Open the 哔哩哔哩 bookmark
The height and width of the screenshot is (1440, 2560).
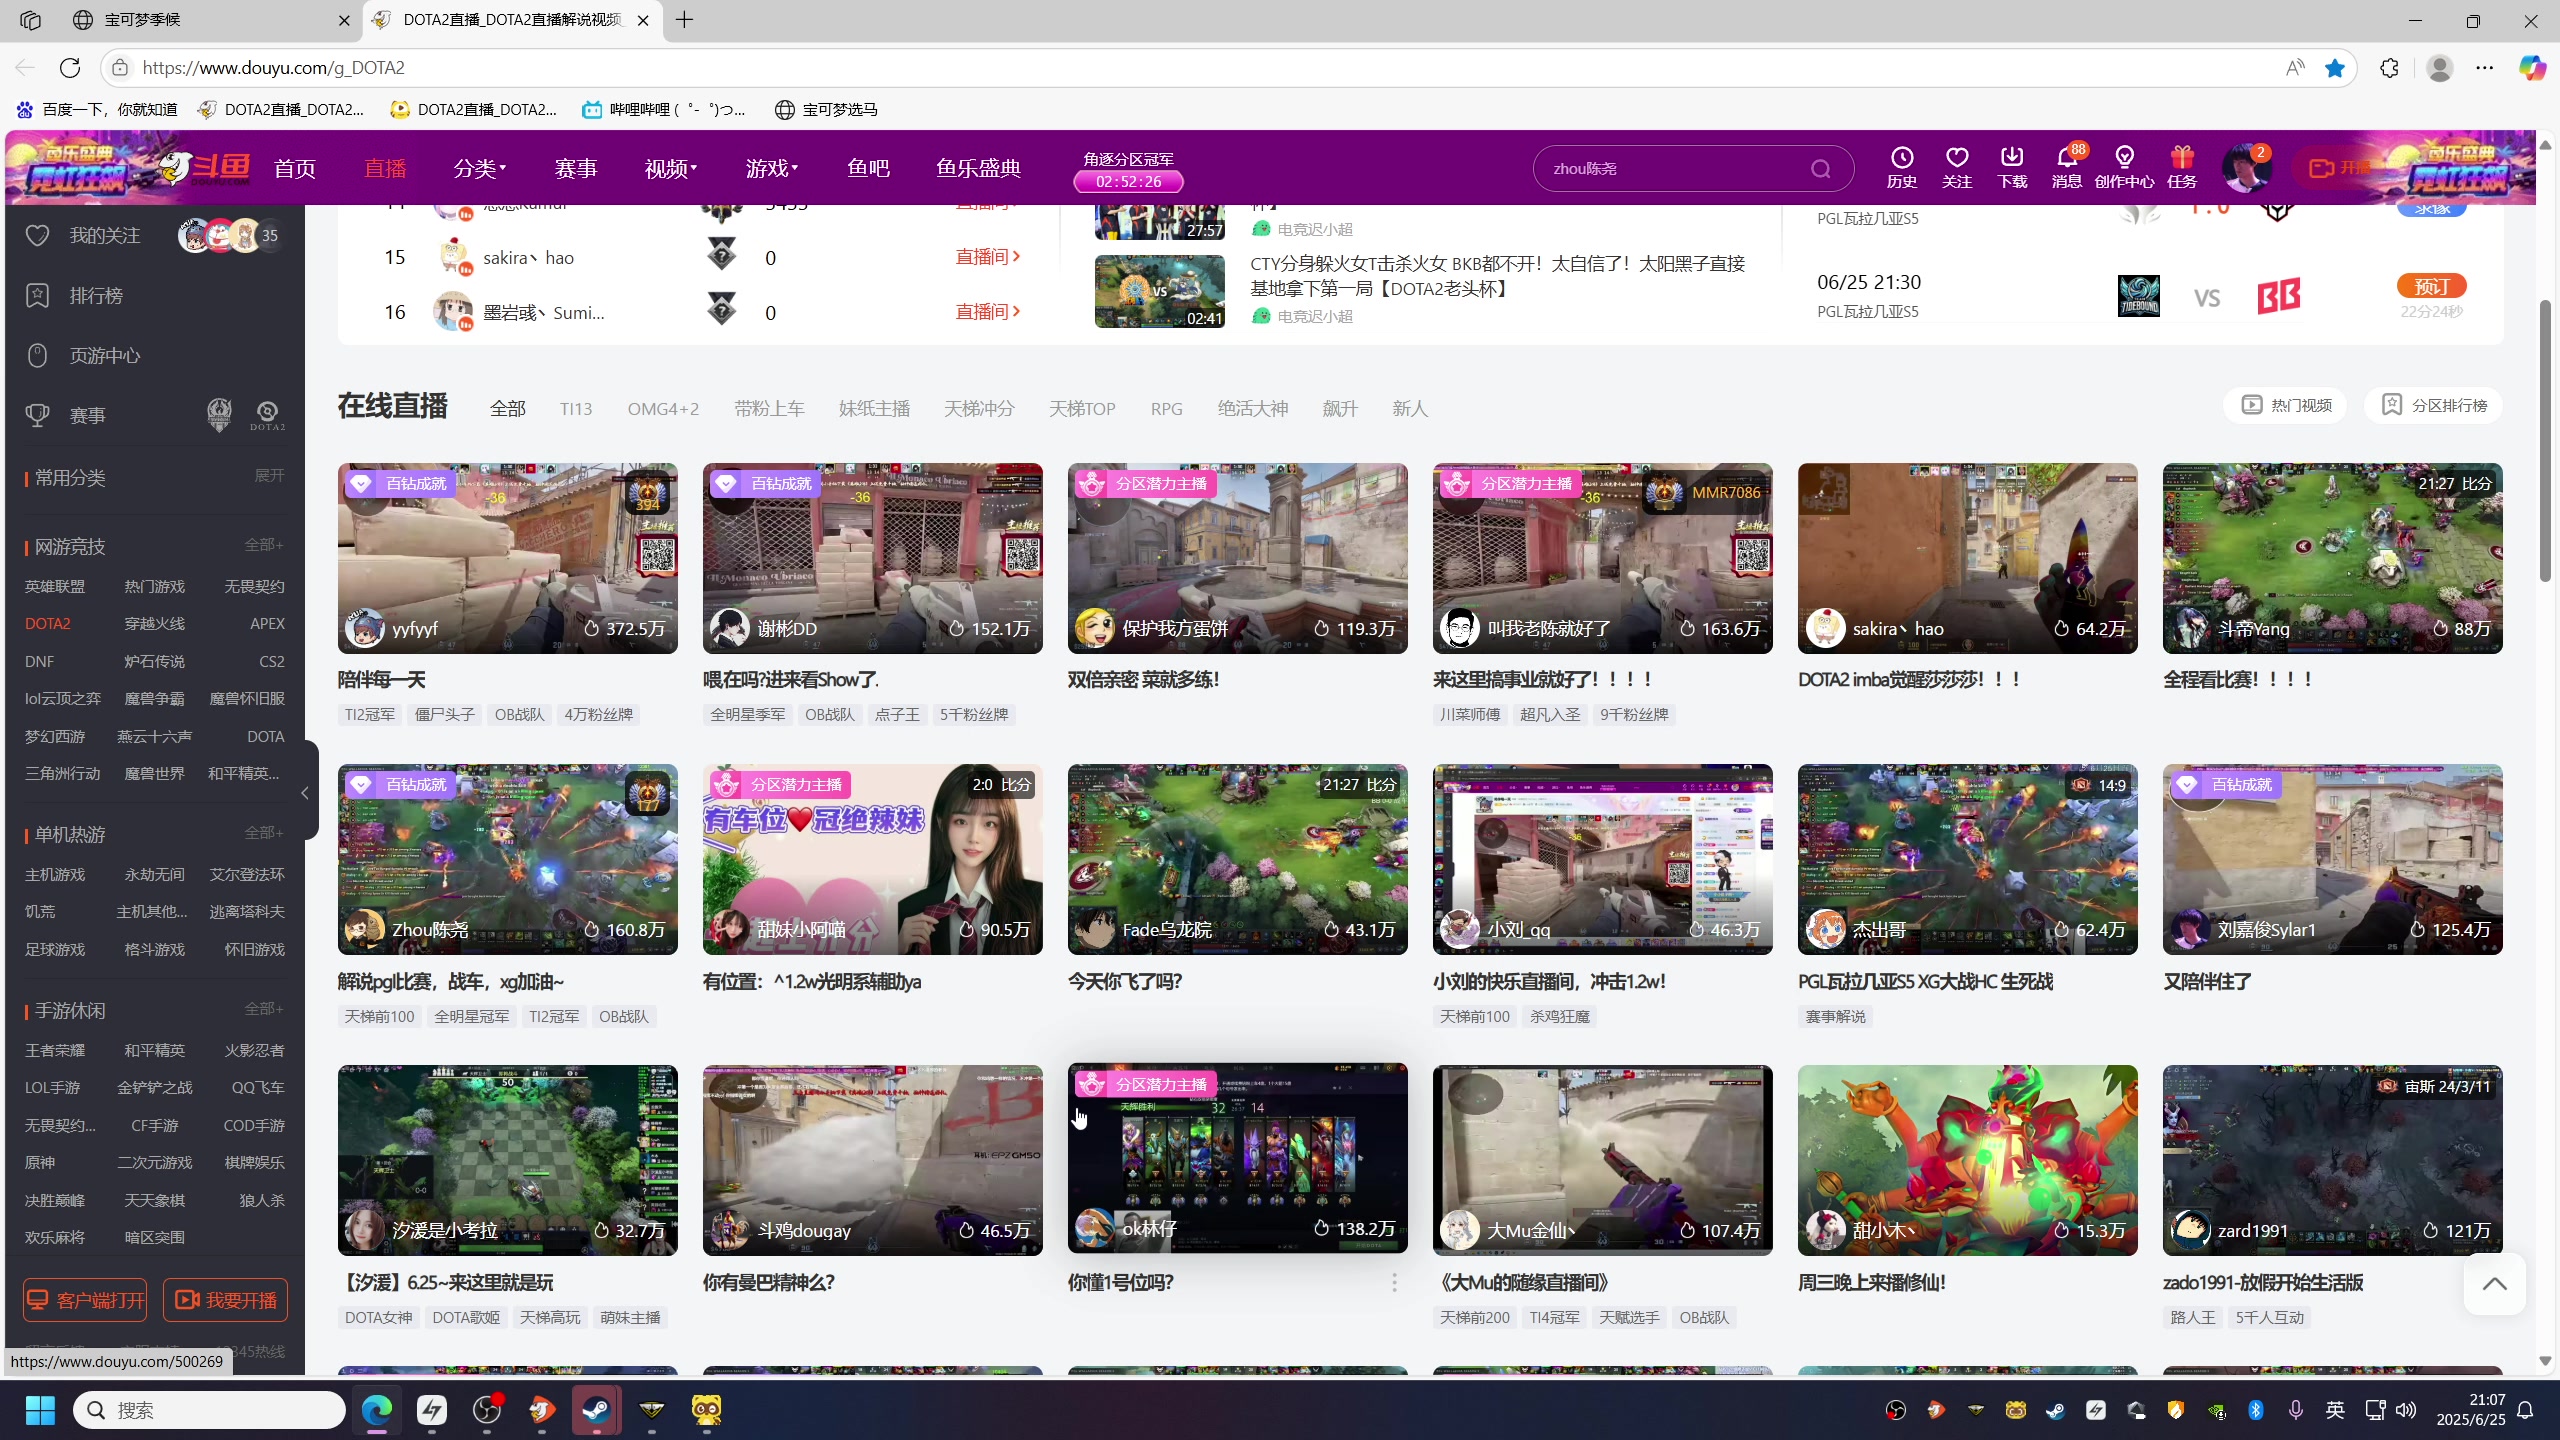664,109
